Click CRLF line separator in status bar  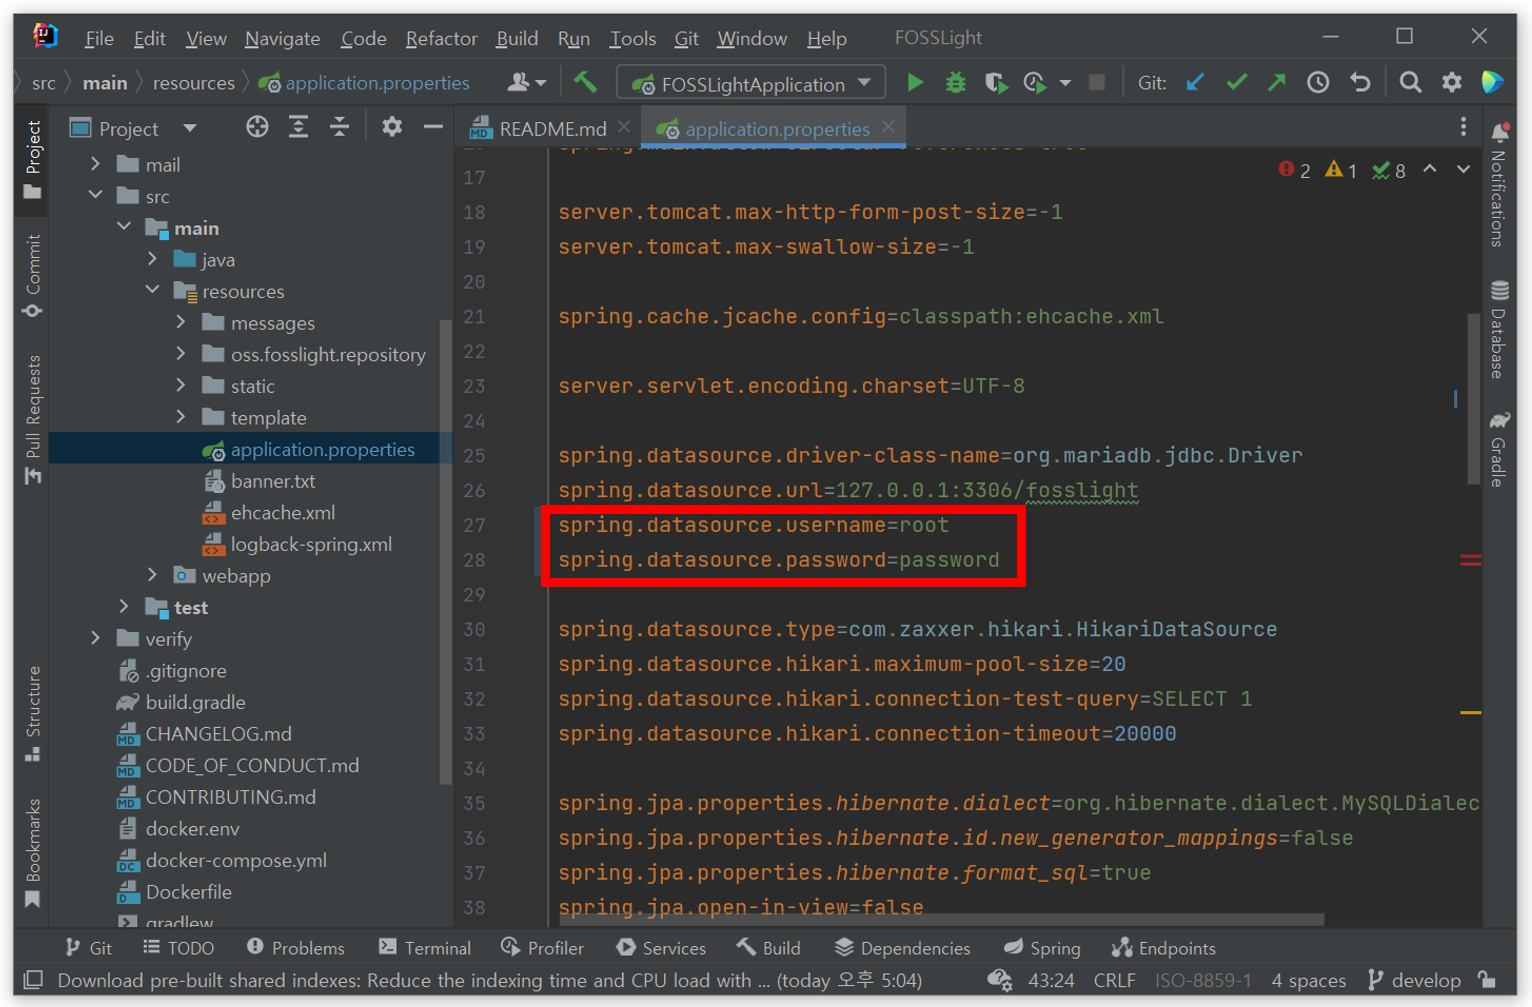pos(1114,980)
